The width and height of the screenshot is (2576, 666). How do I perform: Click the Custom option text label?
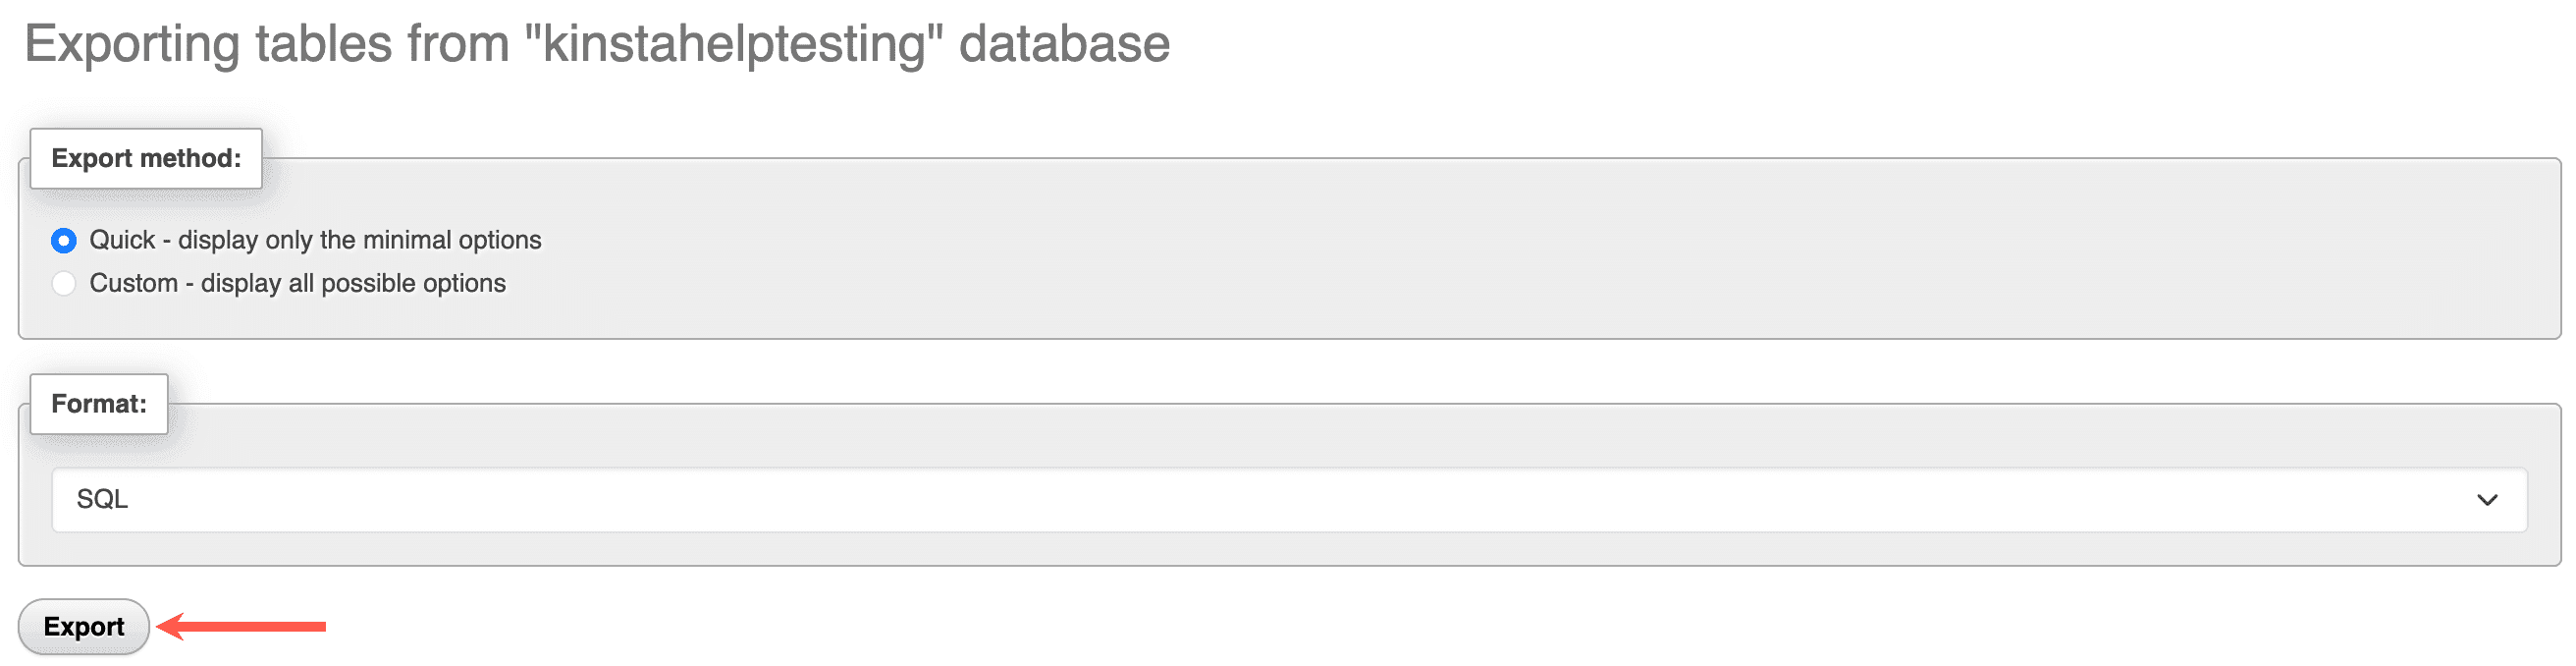298,283
